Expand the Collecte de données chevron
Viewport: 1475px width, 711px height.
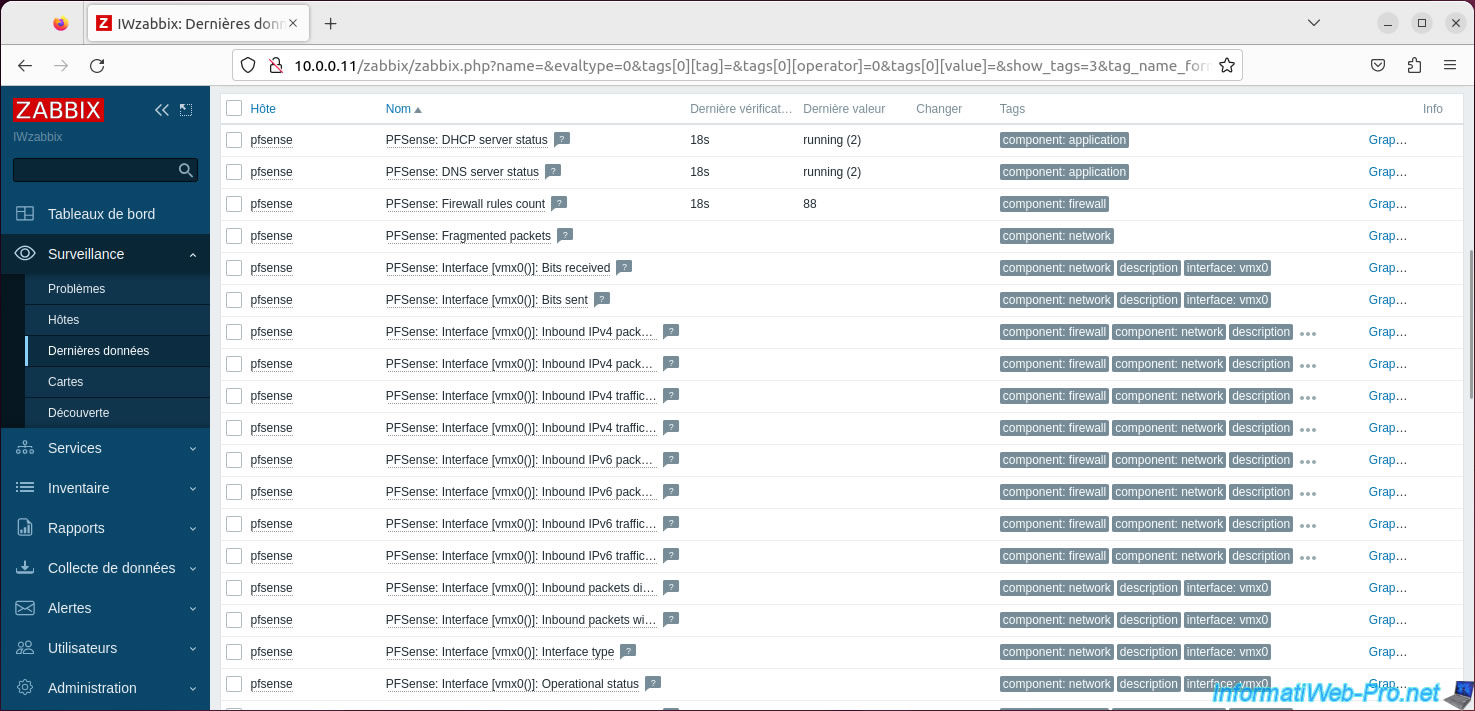193,569
